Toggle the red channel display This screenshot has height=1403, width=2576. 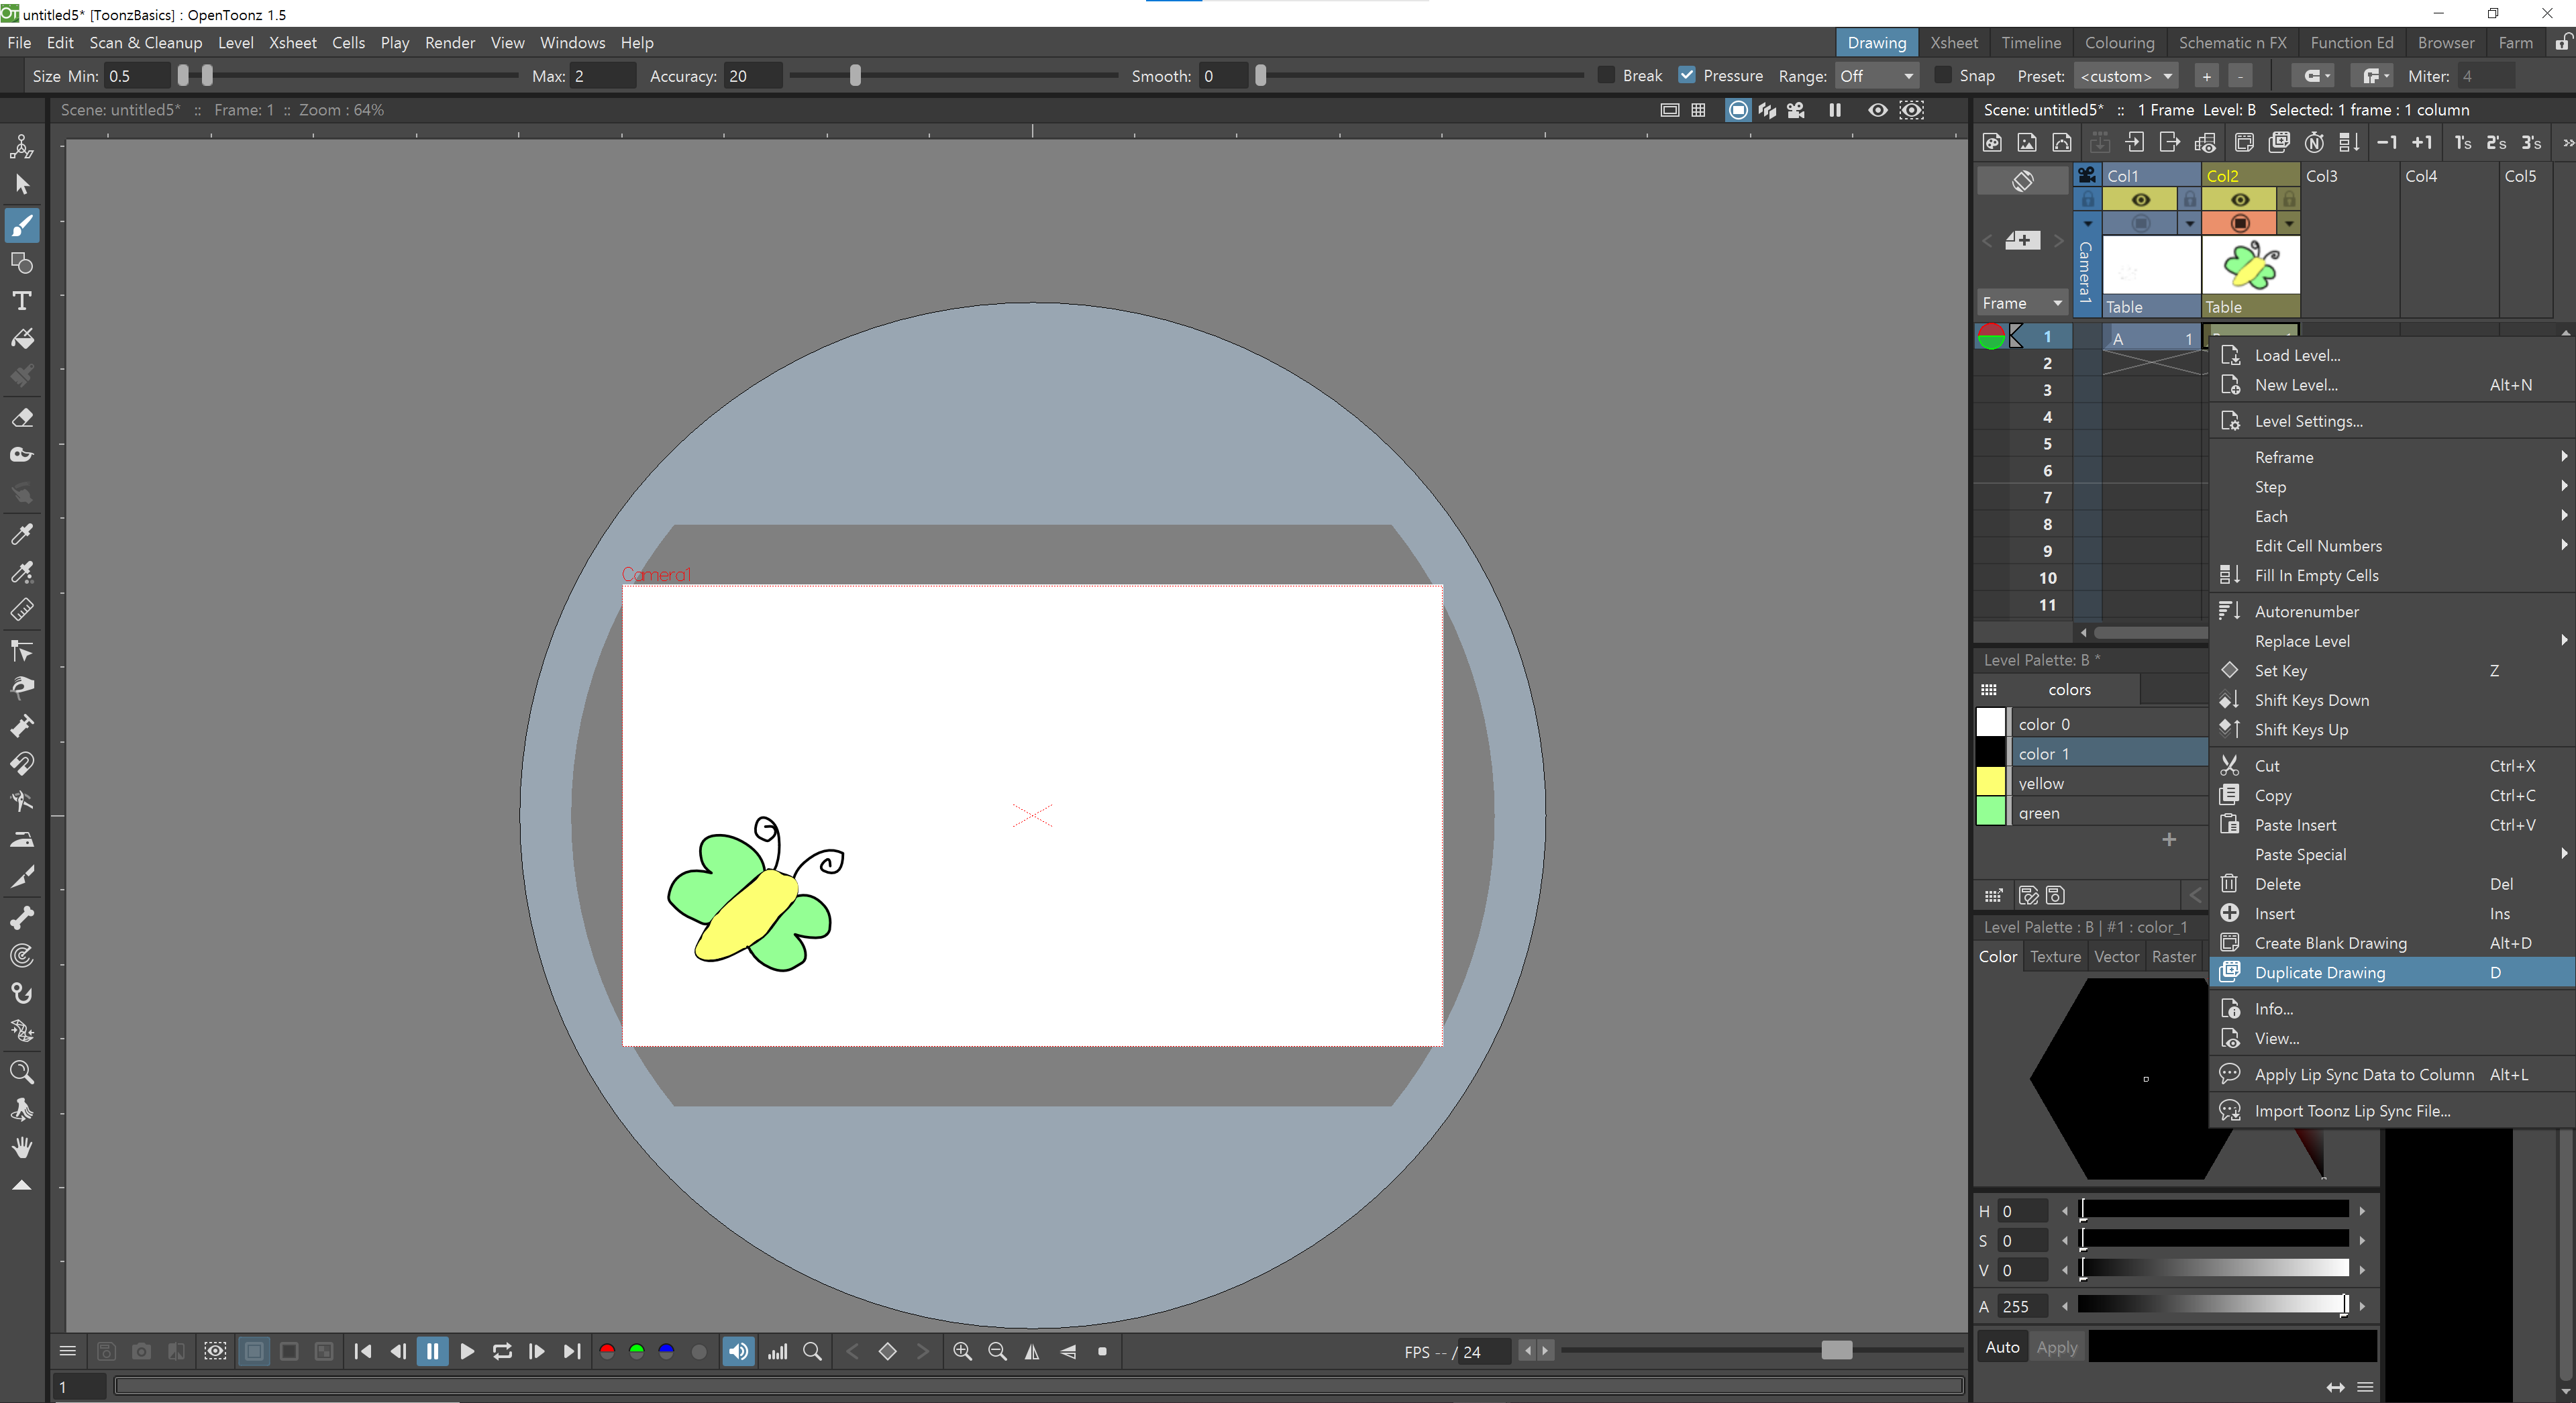coord(607,1352)
